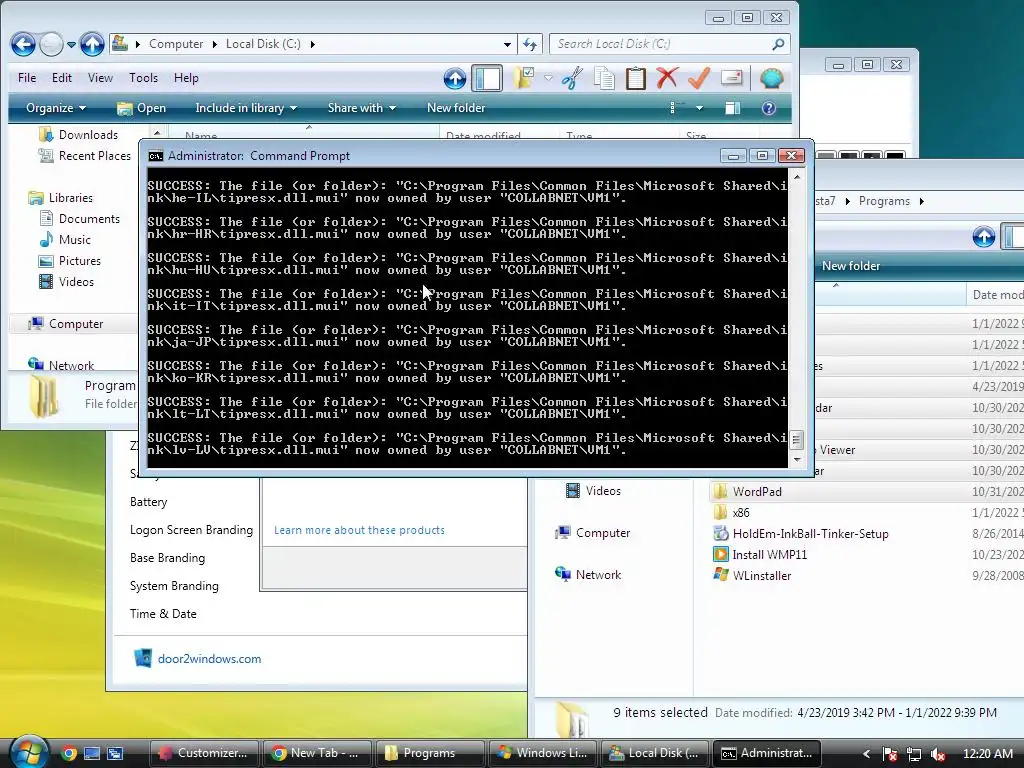Click blue Up button in Programs window

point(984,236)
